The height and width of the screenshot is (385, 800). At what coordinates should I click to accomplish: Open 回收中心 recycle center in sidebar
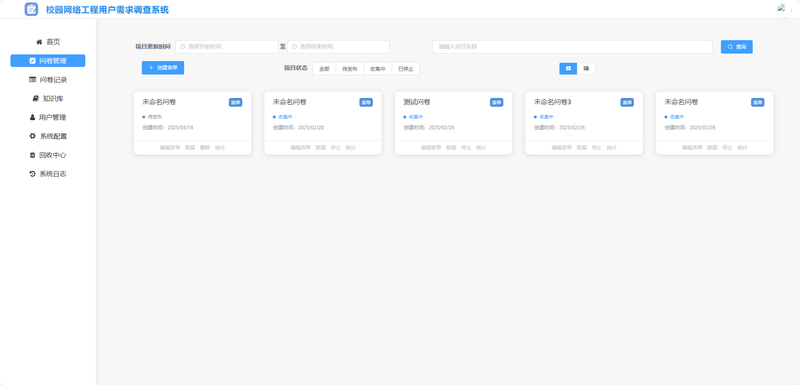pos(48,155)
